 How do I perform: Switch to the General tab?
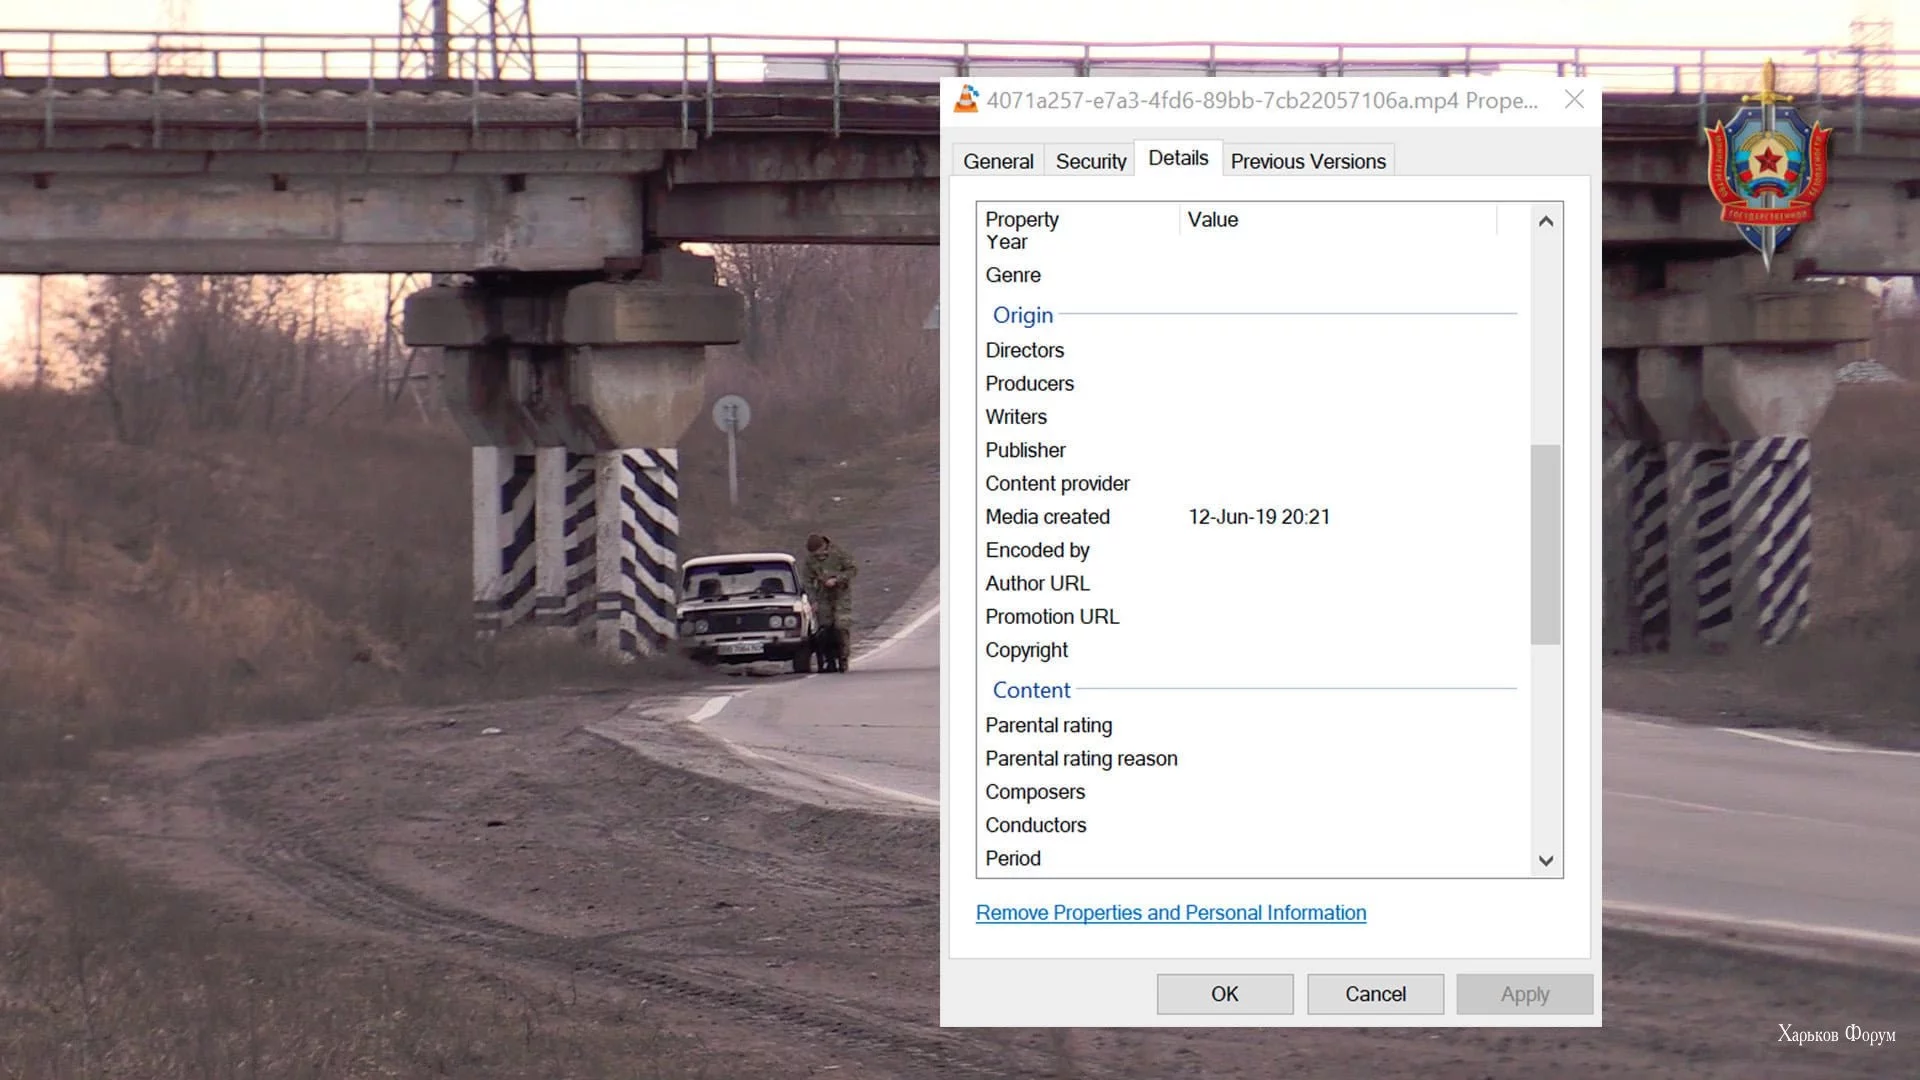pos(998,161)
